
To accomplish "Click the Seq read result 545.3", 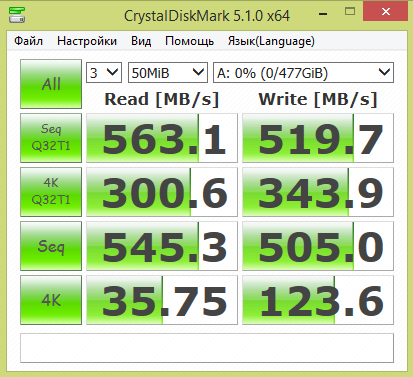I will [x=162, y=246].
